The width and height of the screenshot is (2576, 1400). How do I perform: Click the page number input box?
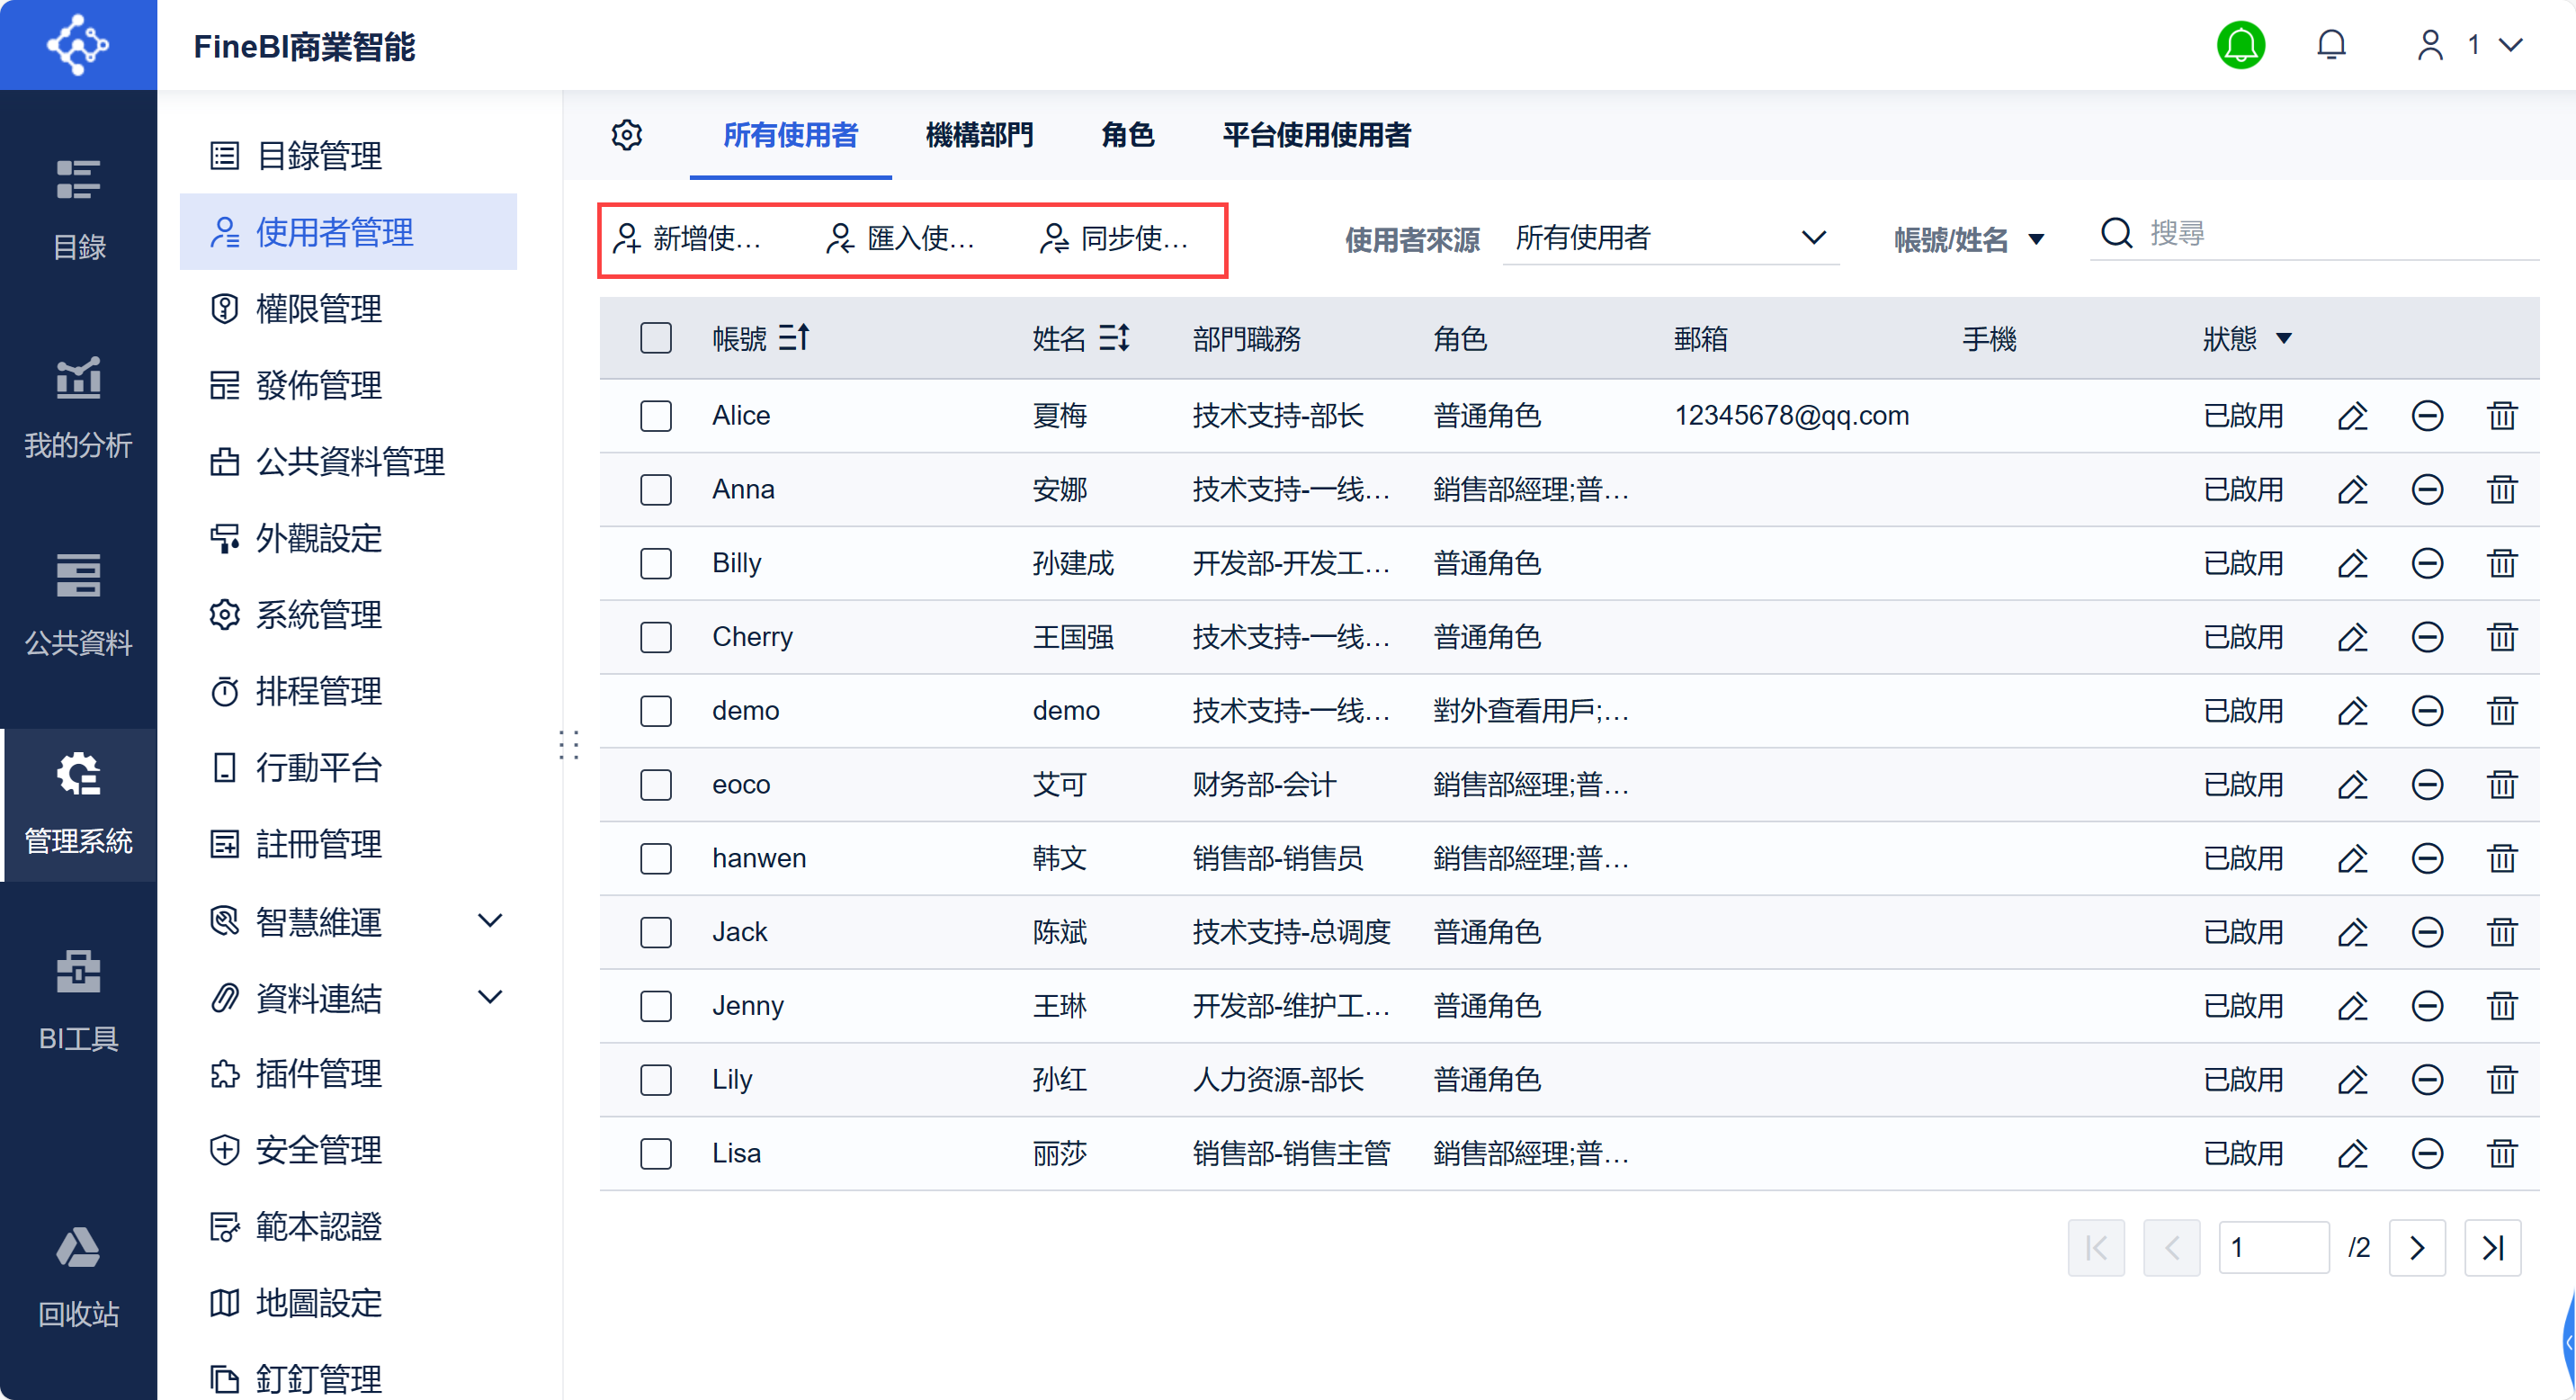(2274, 1248)
